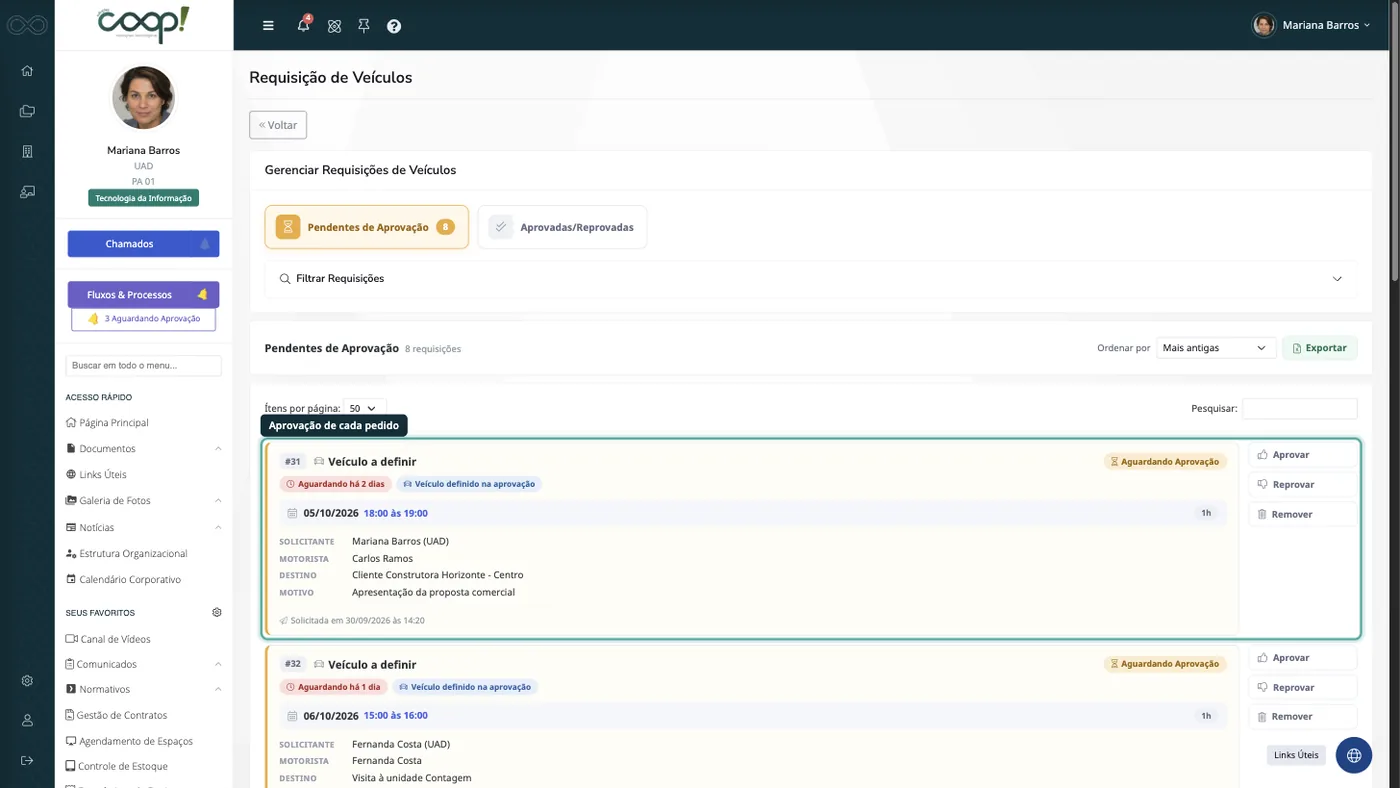Open the help question mark icon
Image resolution: width=1400 pixels, height=788 pixels.
coord(394,26)
